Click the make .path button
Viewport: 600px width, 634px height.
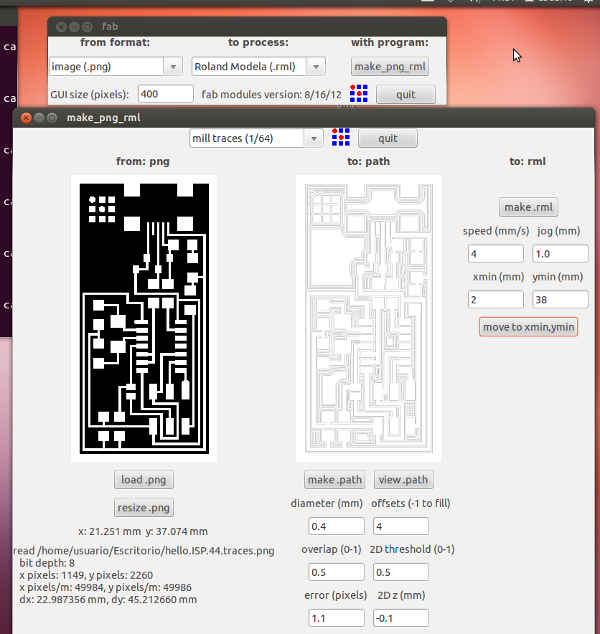point(335,480)
